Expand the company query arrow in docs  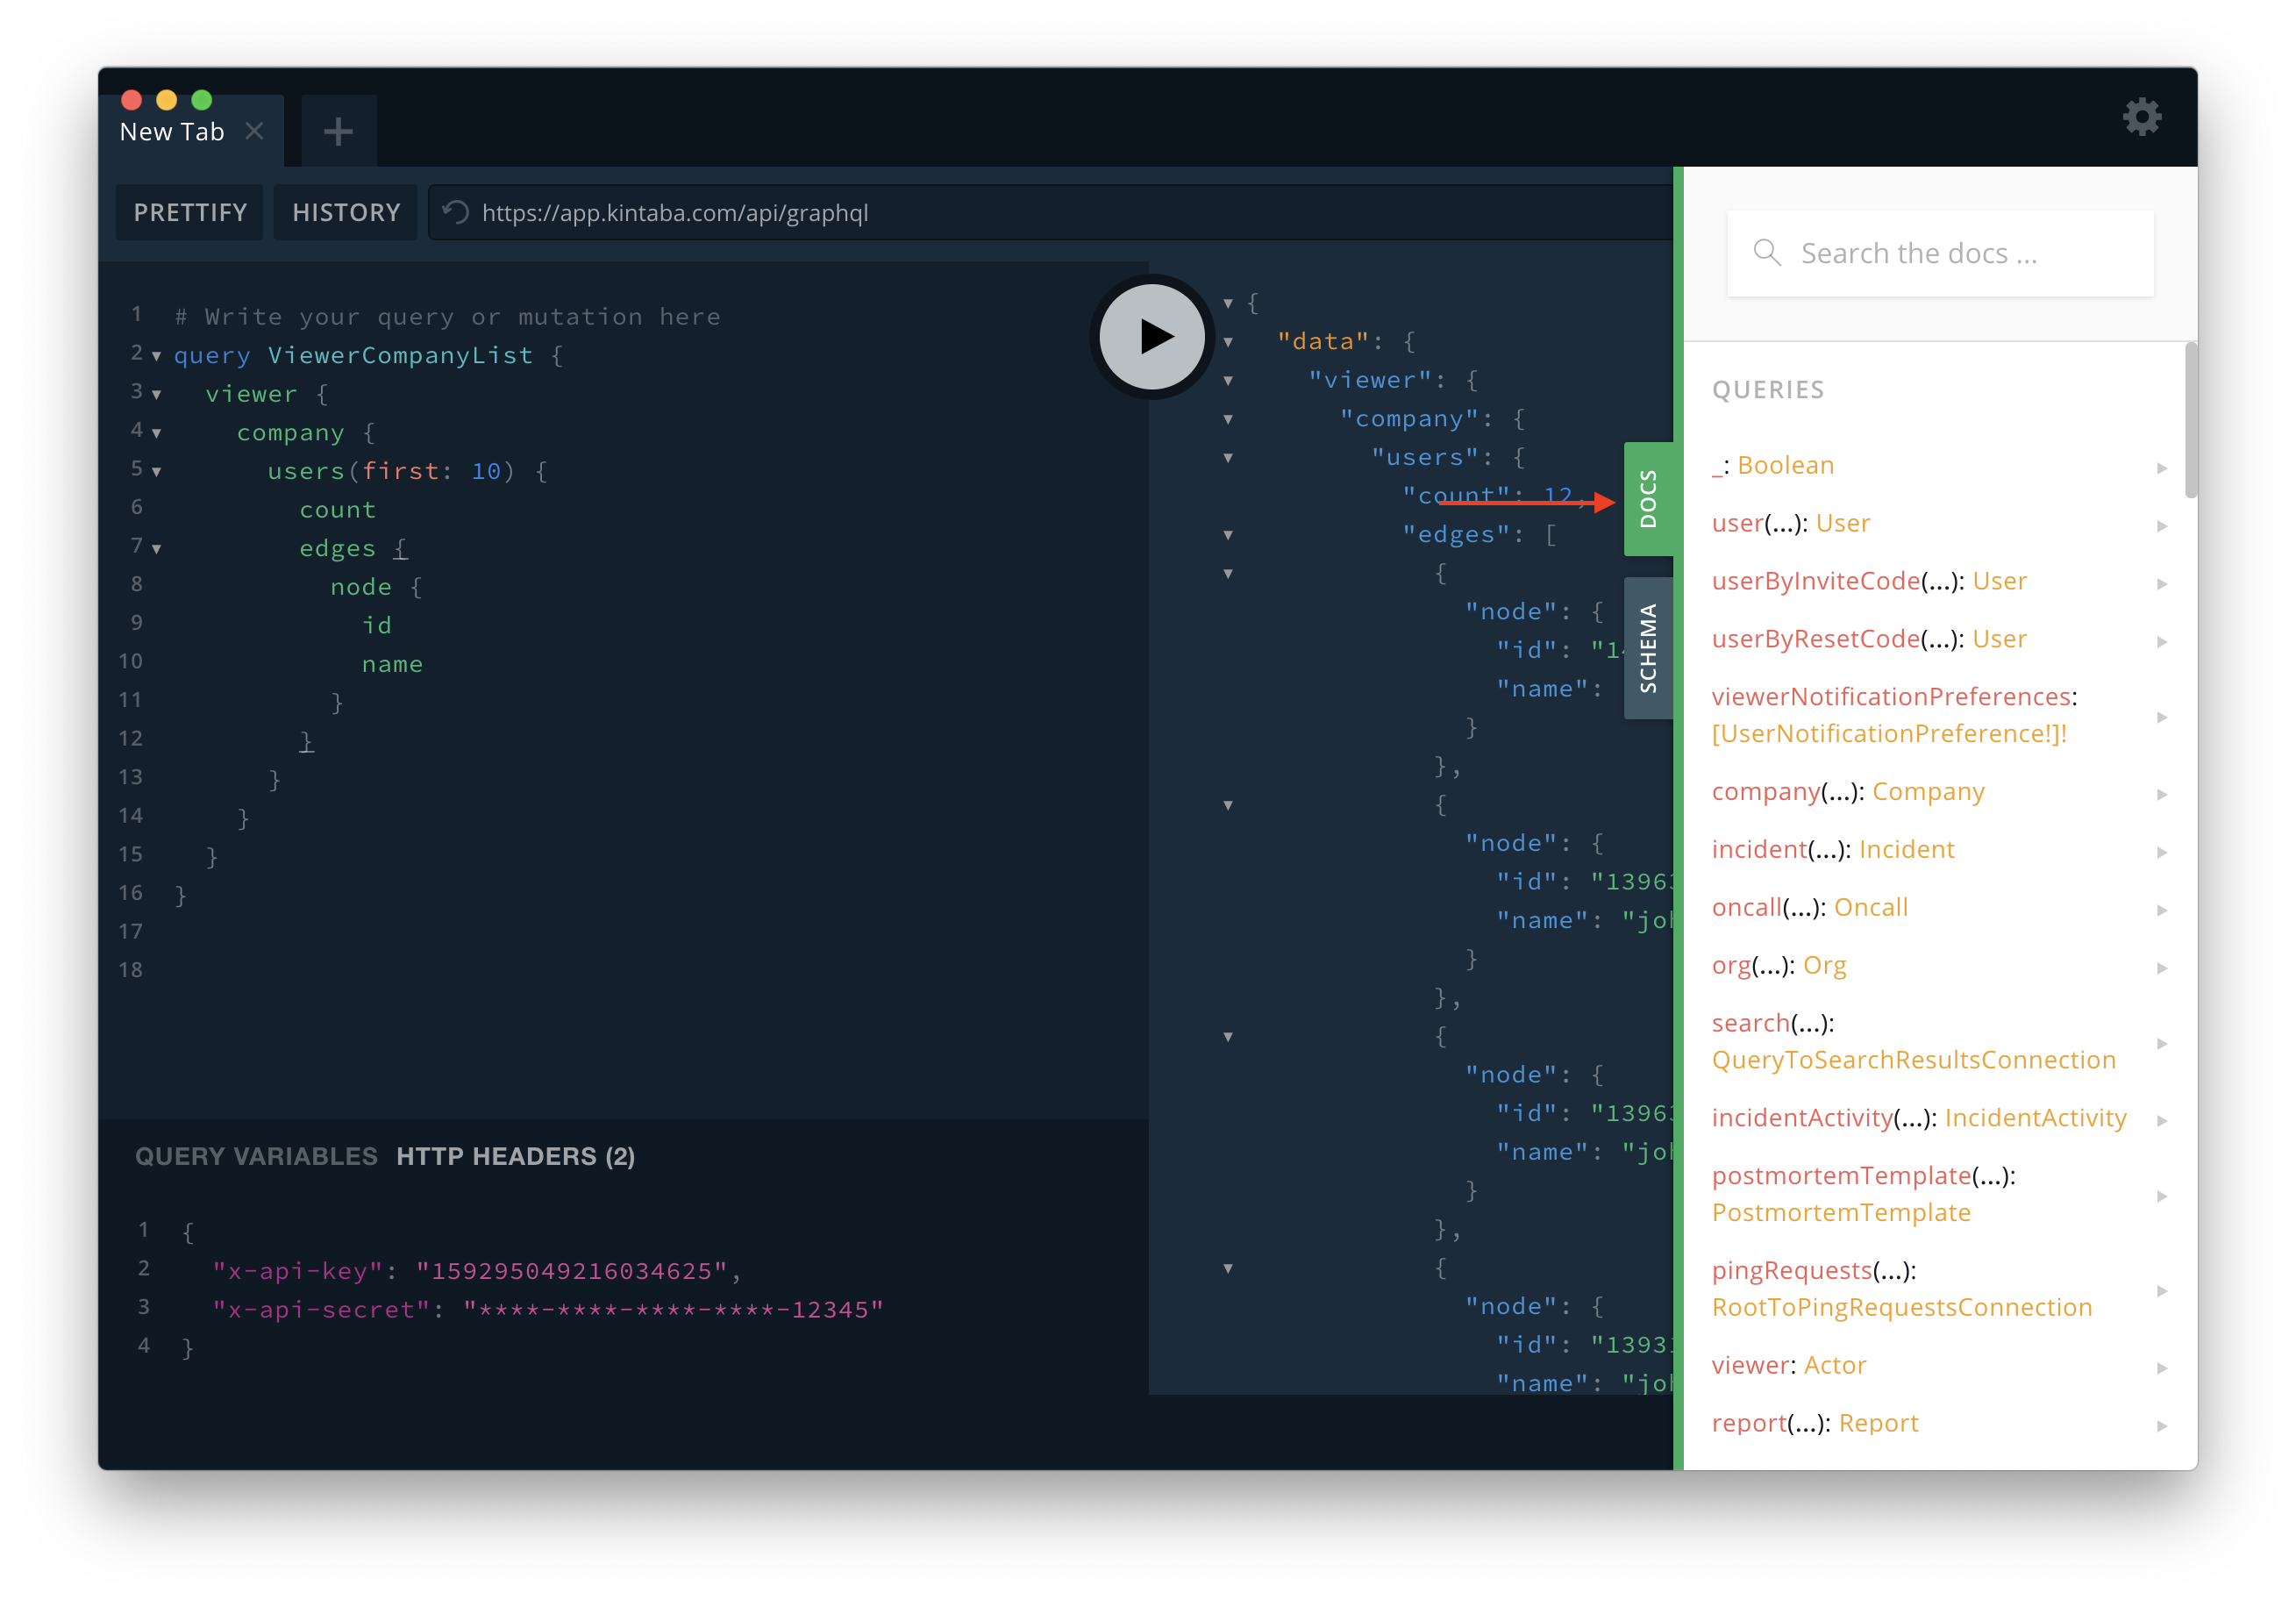coord(2161,794)
